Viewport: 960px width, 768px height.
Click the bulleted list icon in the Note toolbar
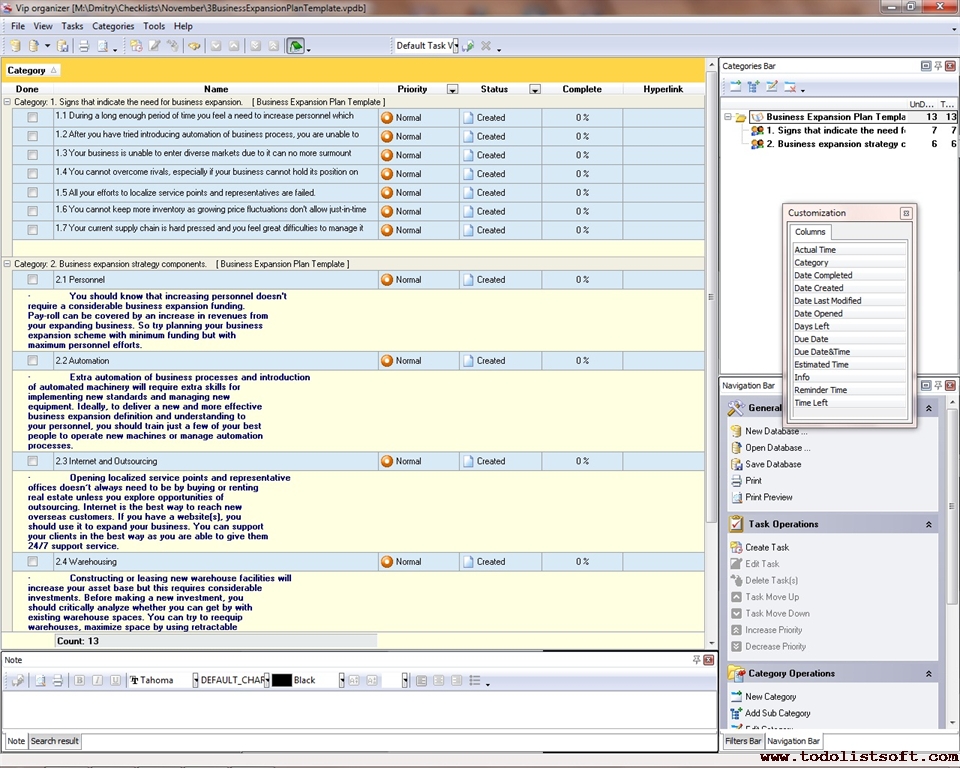click(477, 680)
